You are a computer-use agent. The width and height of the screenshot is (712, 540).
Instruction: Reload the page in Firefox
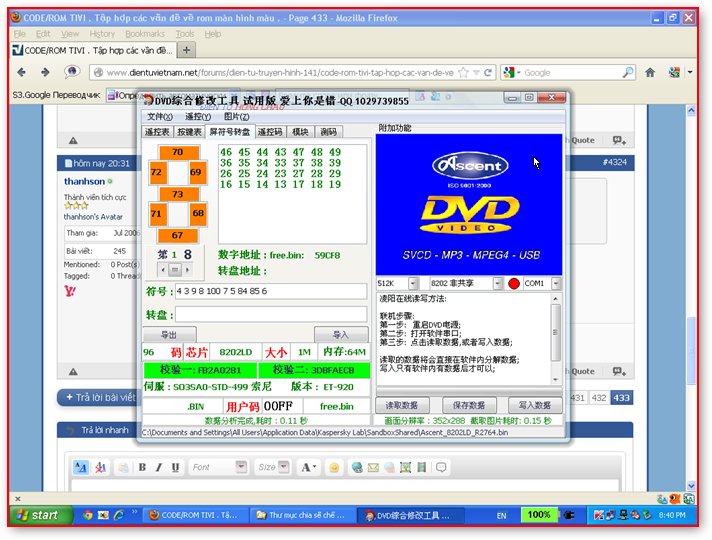[x=488, y=72]
